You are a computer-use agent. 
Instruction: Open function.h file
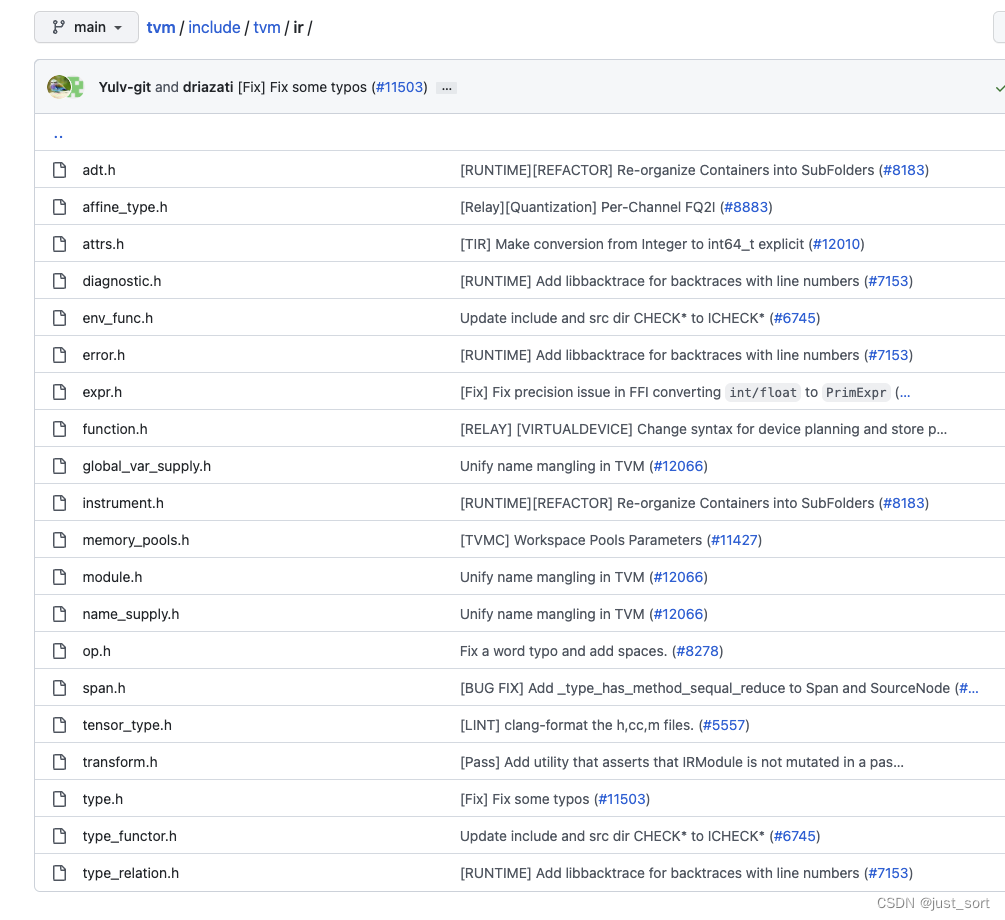point(115,429)
